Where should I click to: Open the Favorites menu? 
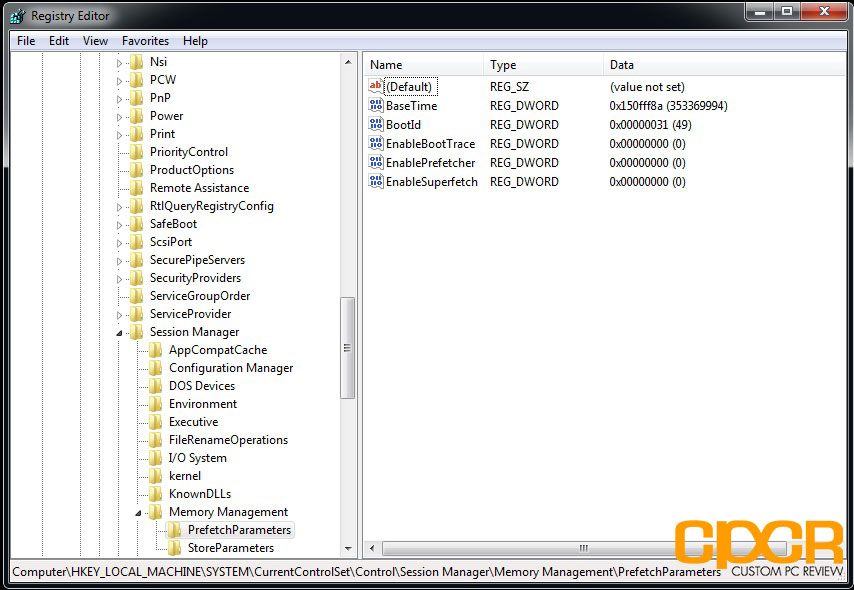145,41
